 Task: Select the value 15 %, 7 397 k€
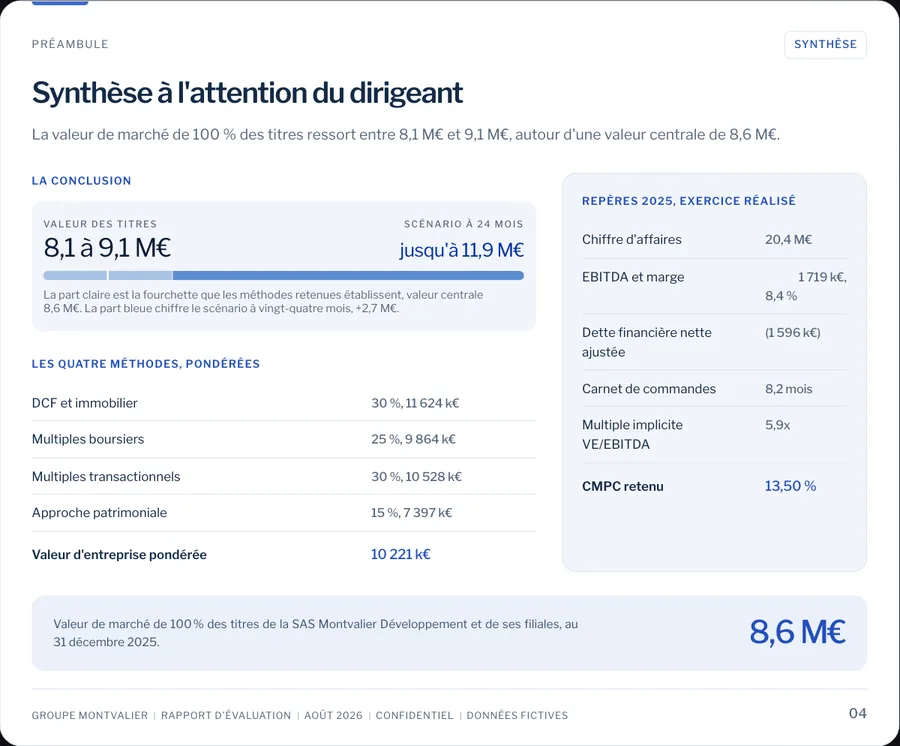click(412, 512)
